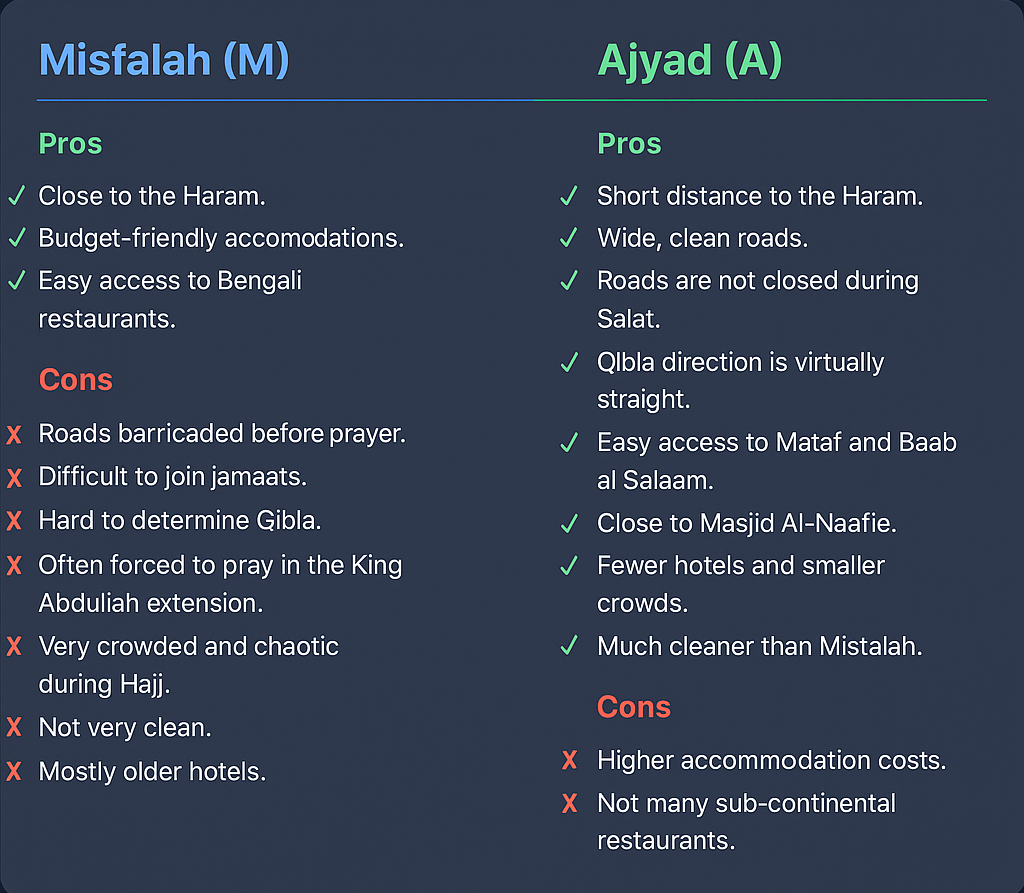Click the red X next to "Mostly older hotels."
Viewport: 1024px width, 893px height.
pyautogui.click(x=15, y=772)
